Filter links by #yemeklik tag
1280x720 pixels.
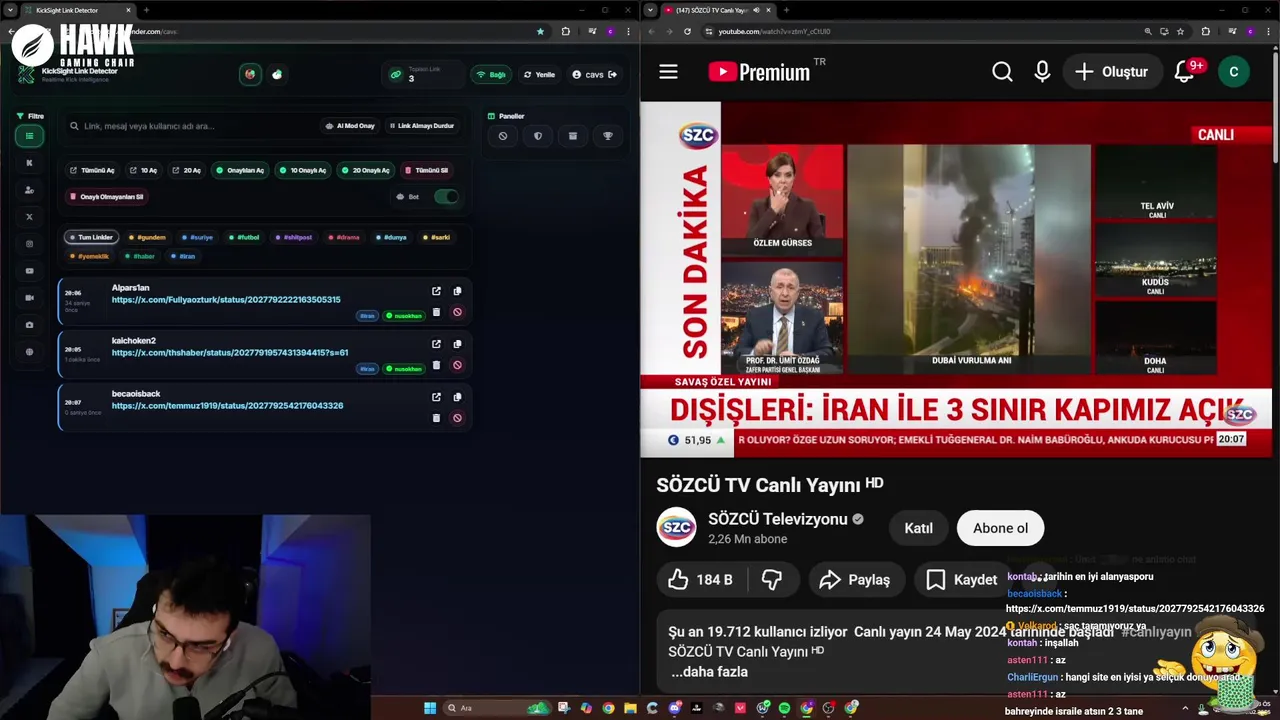[x=90, y=256]
